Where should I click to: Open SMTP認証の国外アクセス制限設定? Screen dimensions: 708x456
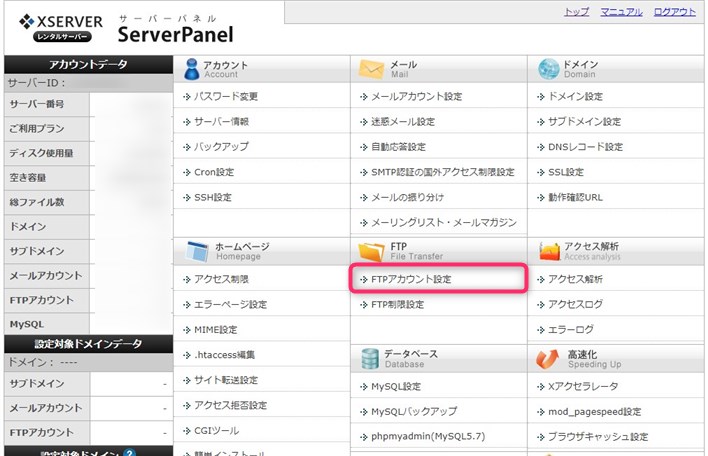coord(442,172)
